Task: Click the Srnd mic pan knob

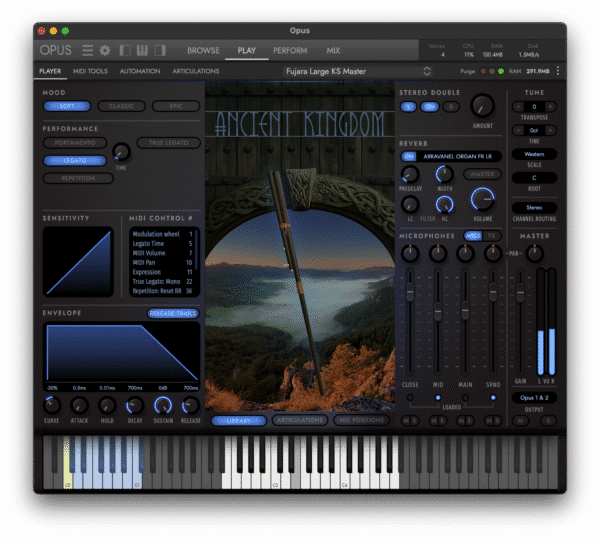Action: tap(493, 253)
